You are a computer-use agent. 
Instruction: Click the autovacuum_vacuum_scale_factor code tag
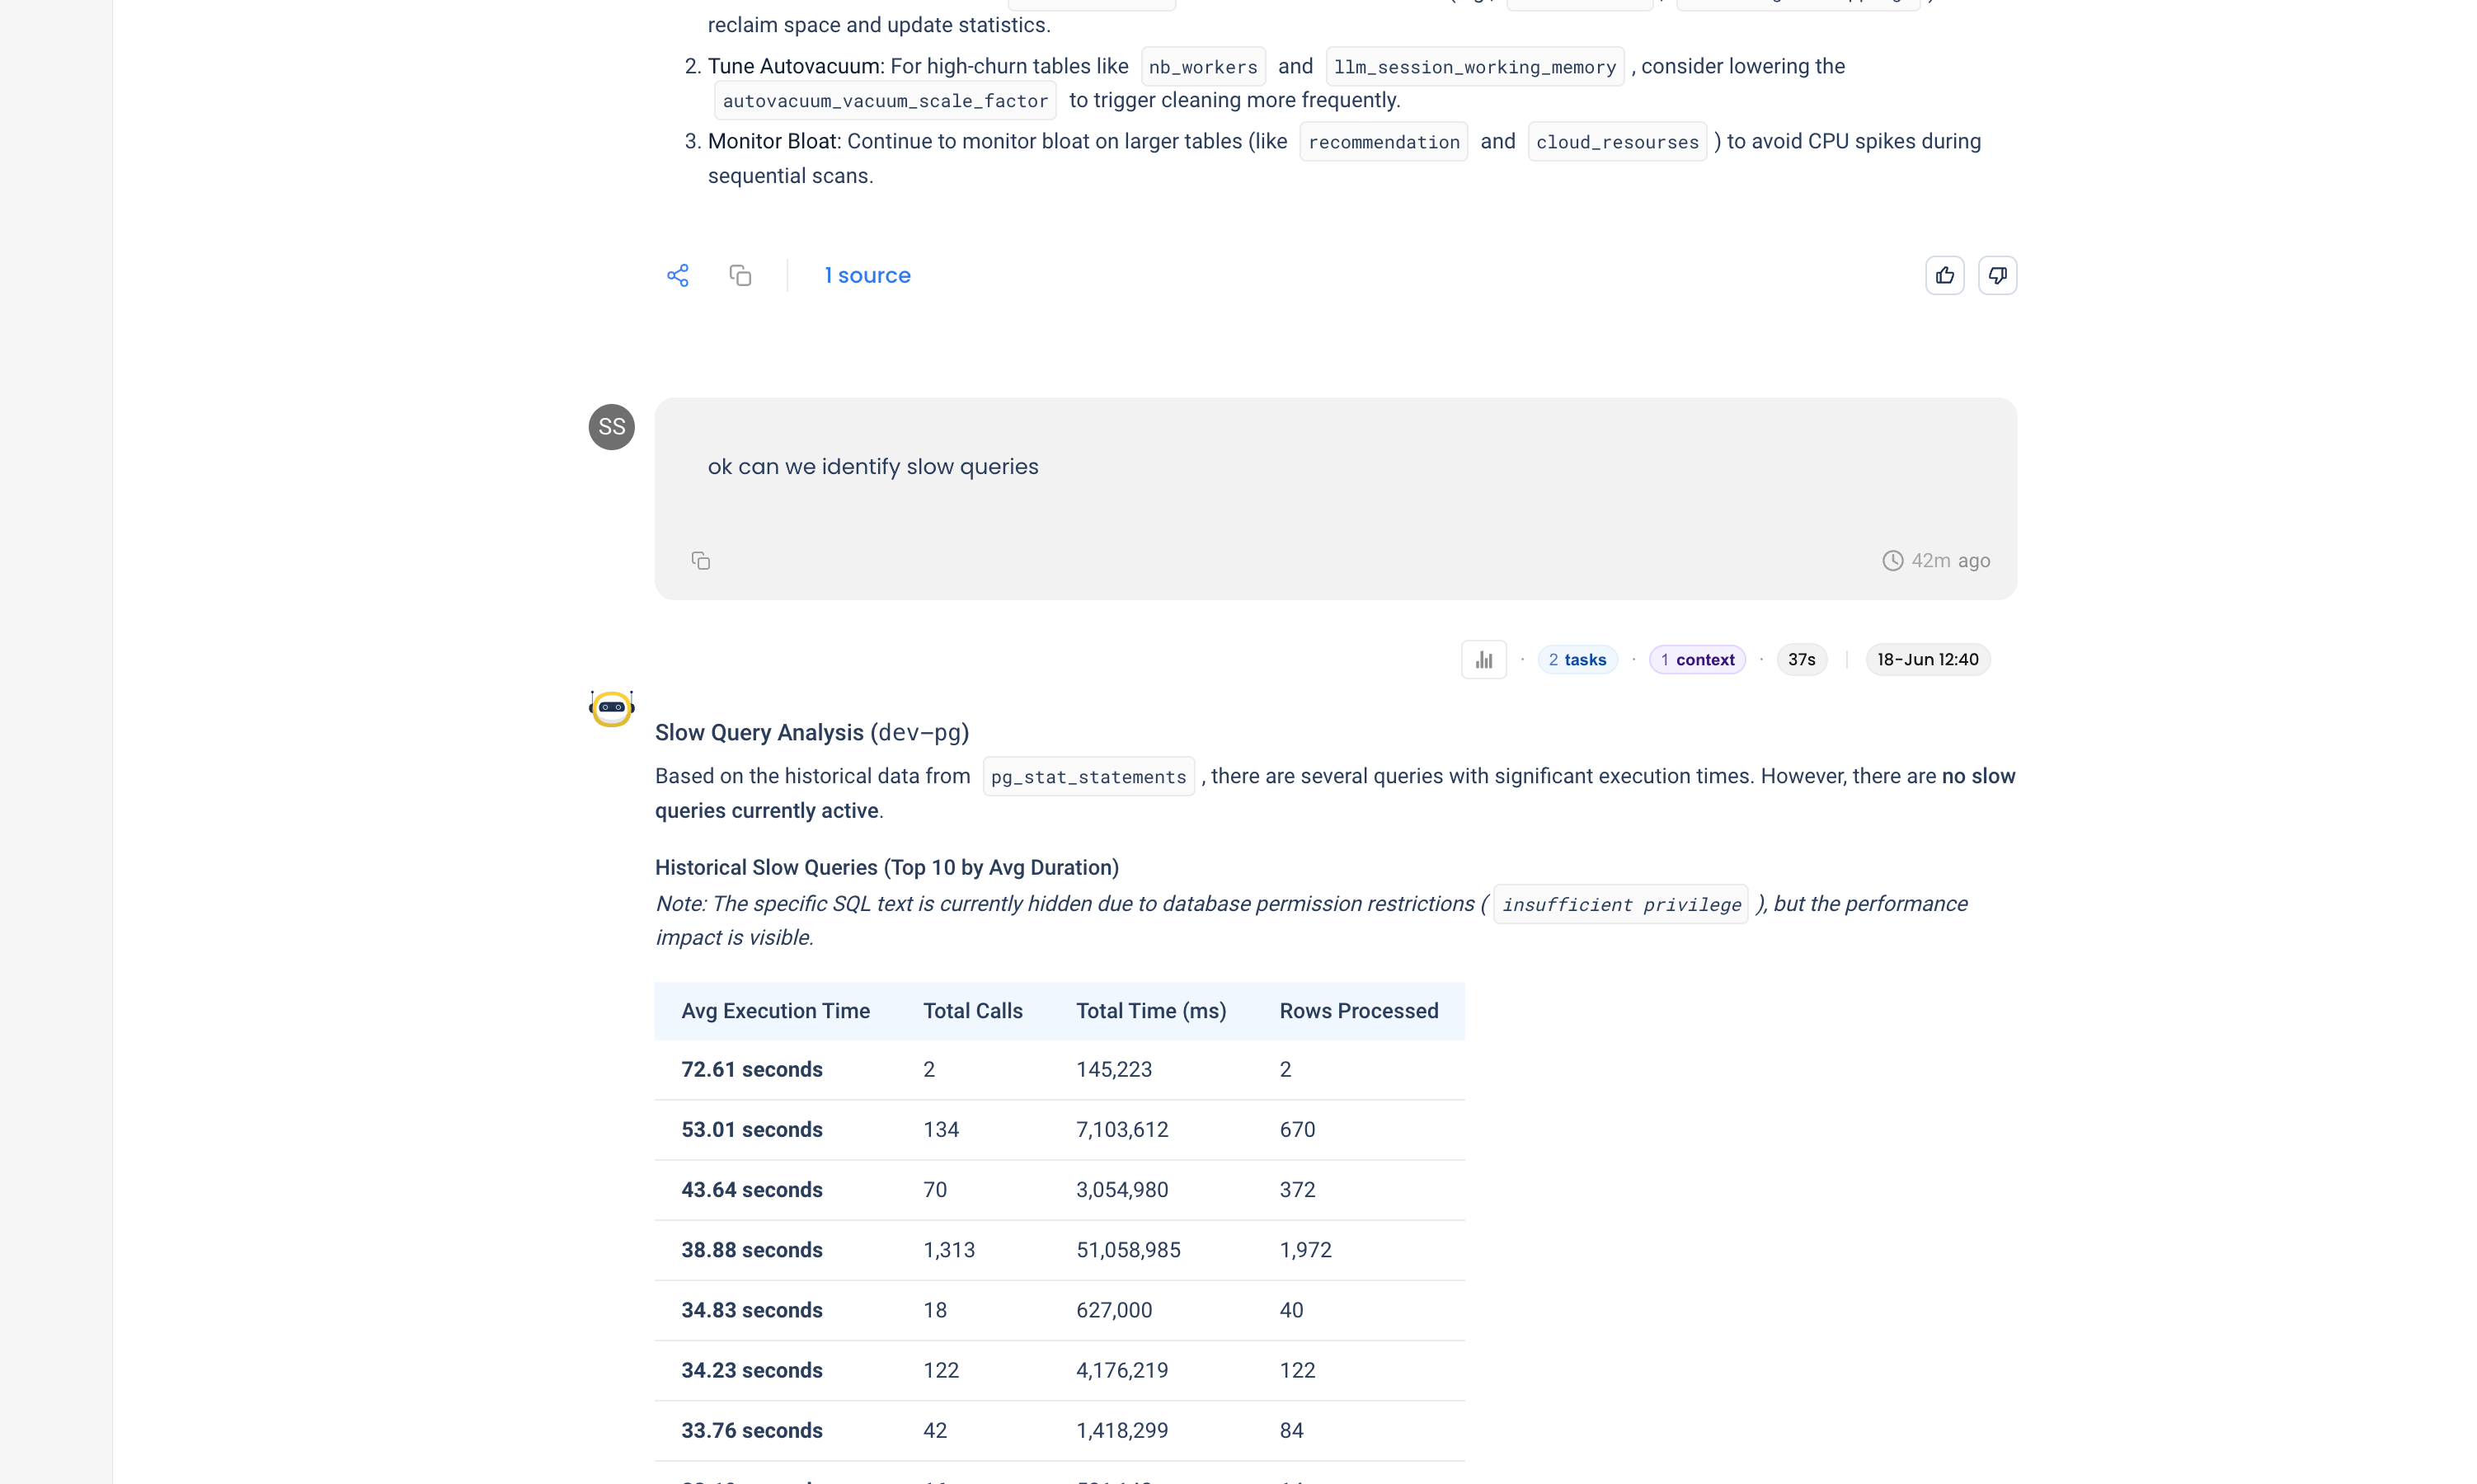(885, 101)
